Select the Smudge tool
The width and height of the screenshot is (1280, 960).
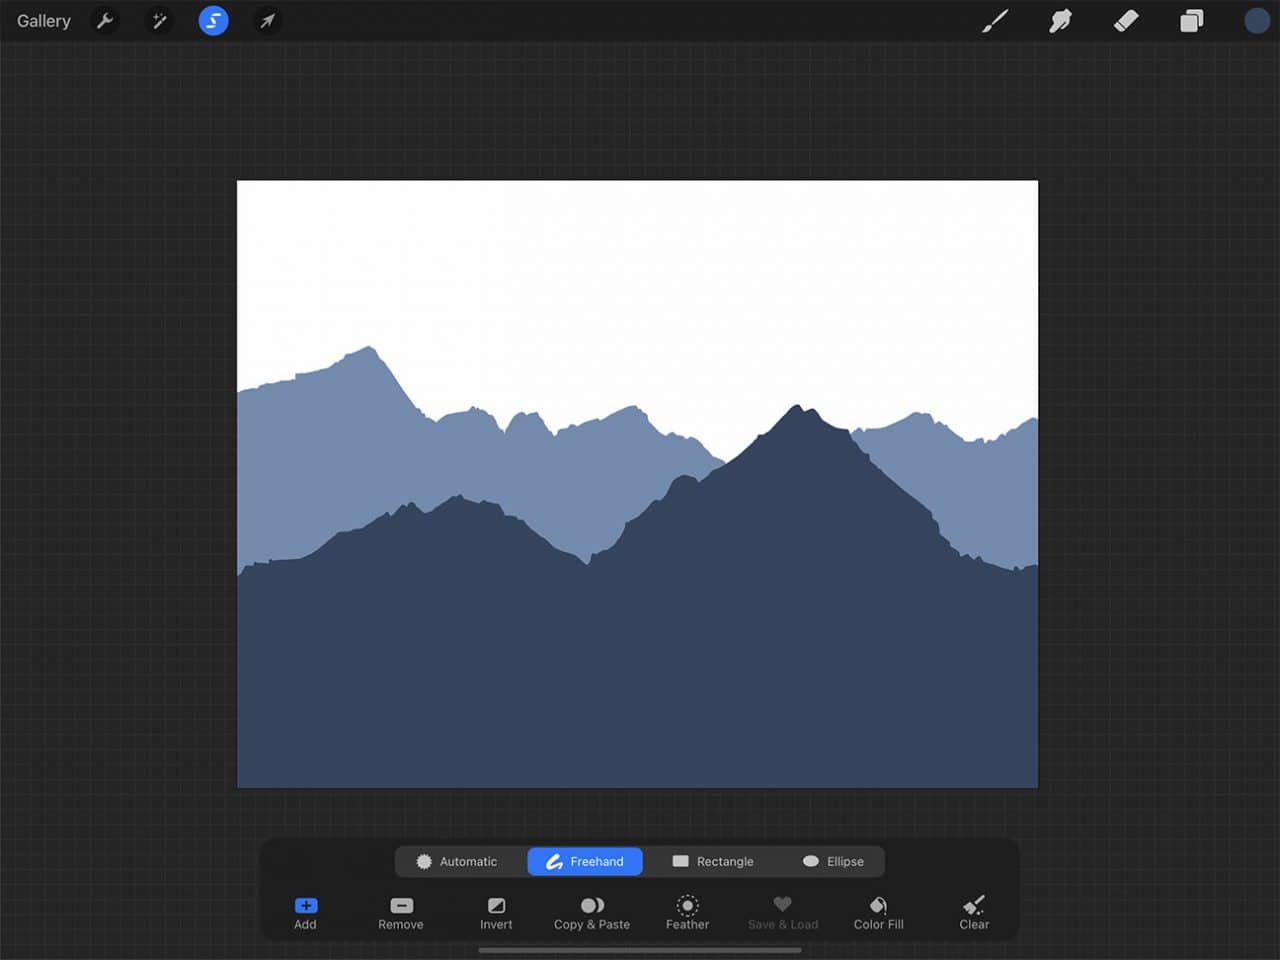click(1060, 20)
